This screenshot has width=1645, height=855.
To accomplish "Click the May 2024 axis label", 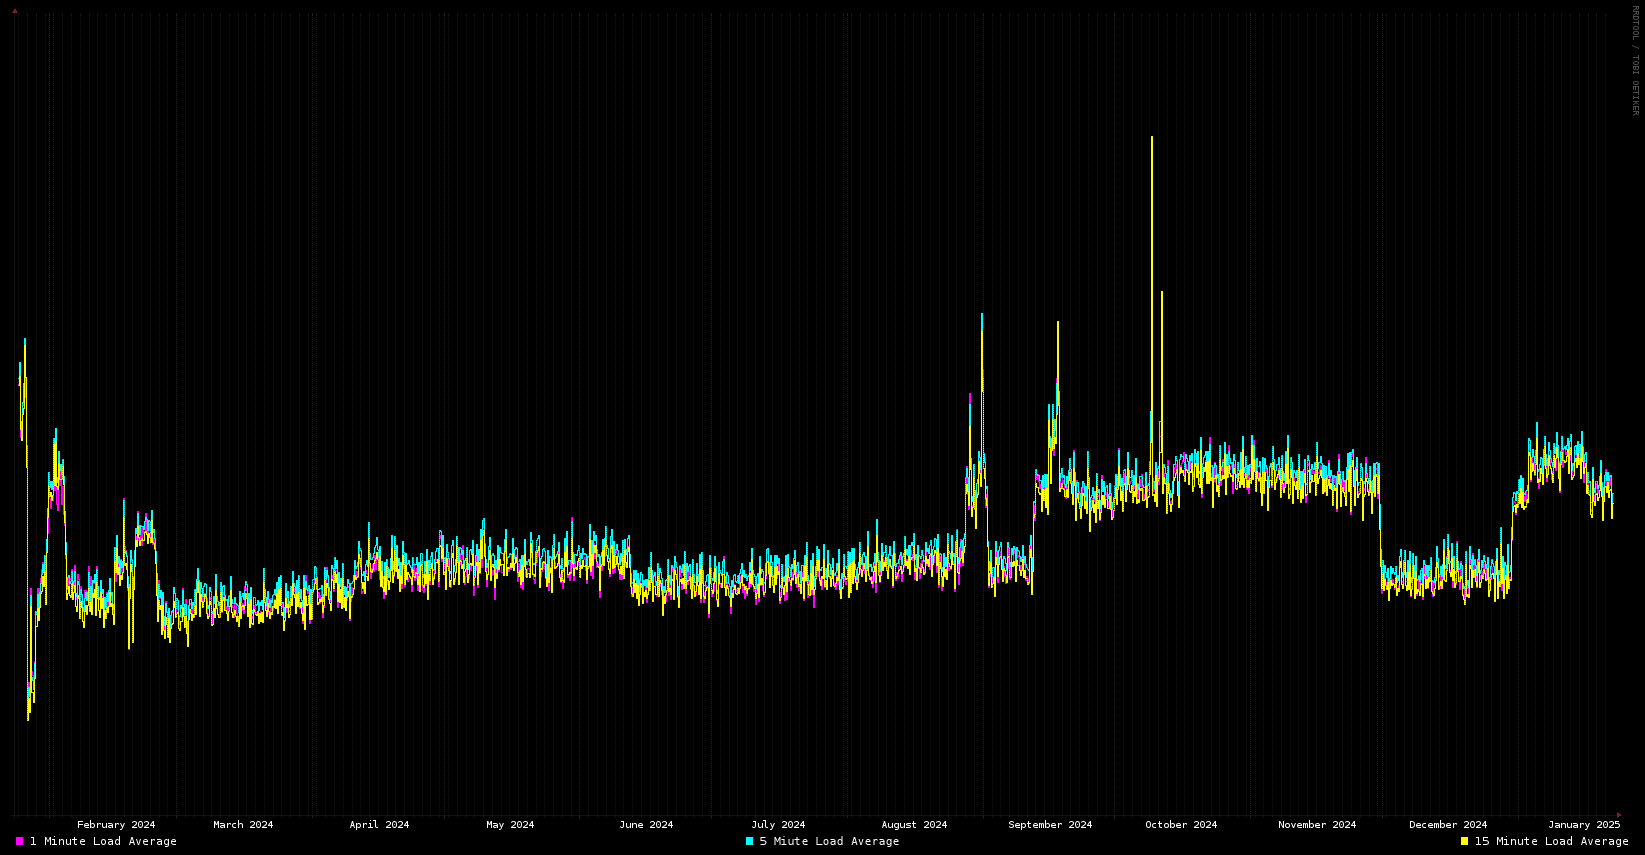I will point(510,825).
